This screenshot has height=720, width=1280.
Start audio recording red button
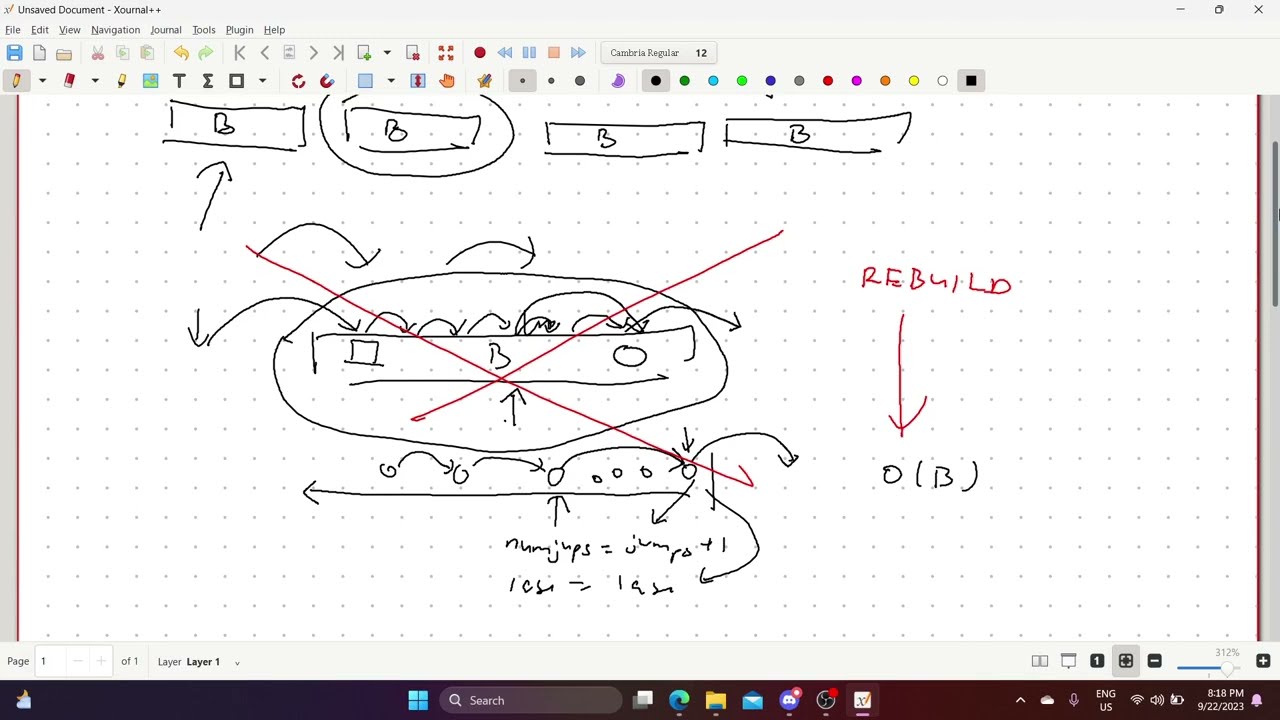click(480, 53)
